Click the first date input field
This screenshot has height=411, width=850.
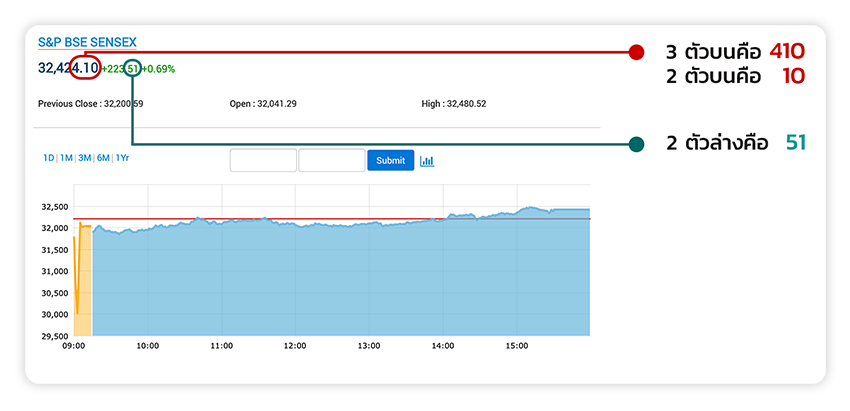pyautogui.click(x=263, y=160)
